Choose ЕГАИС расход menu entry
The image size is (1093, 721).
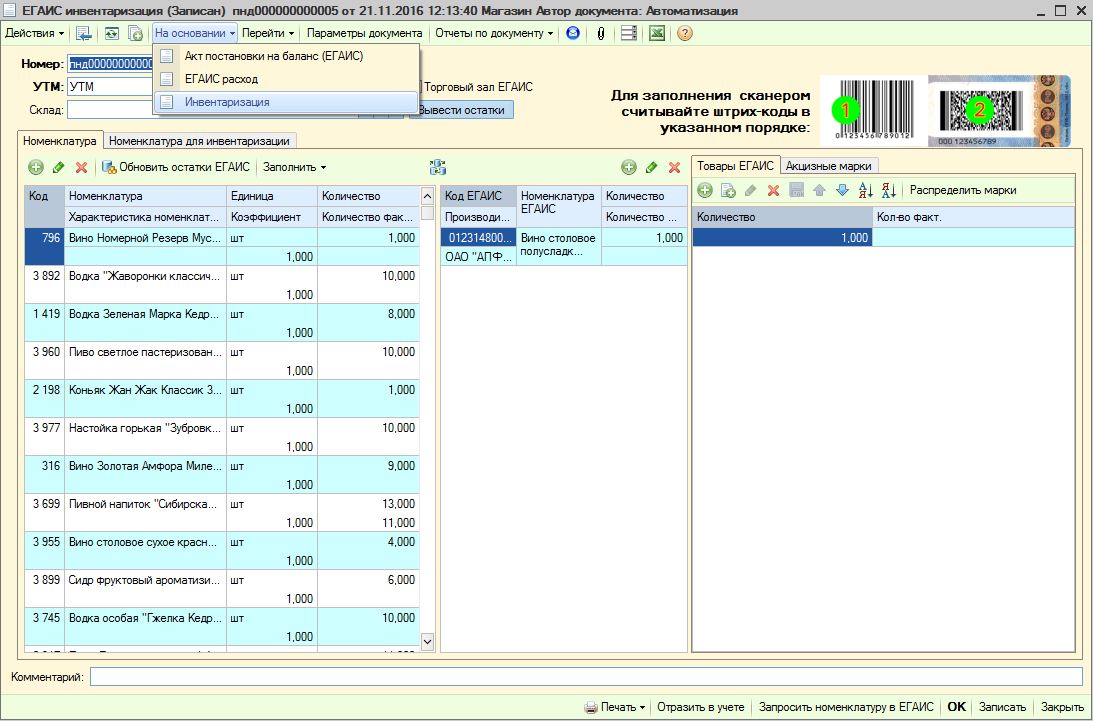(x=221, y=78)
